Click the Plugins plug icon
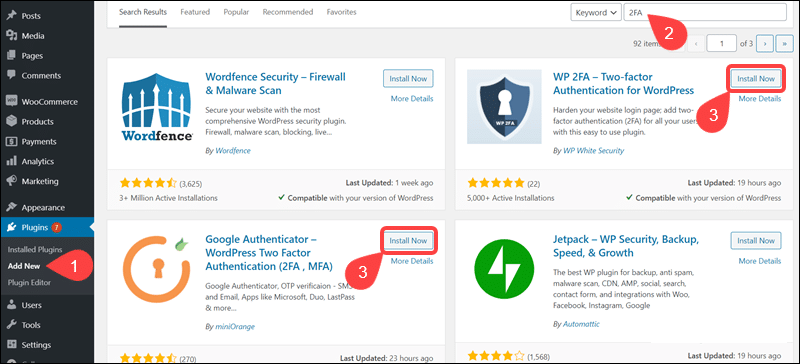Screen dimensions: 800x364 [x=11, y=228]
